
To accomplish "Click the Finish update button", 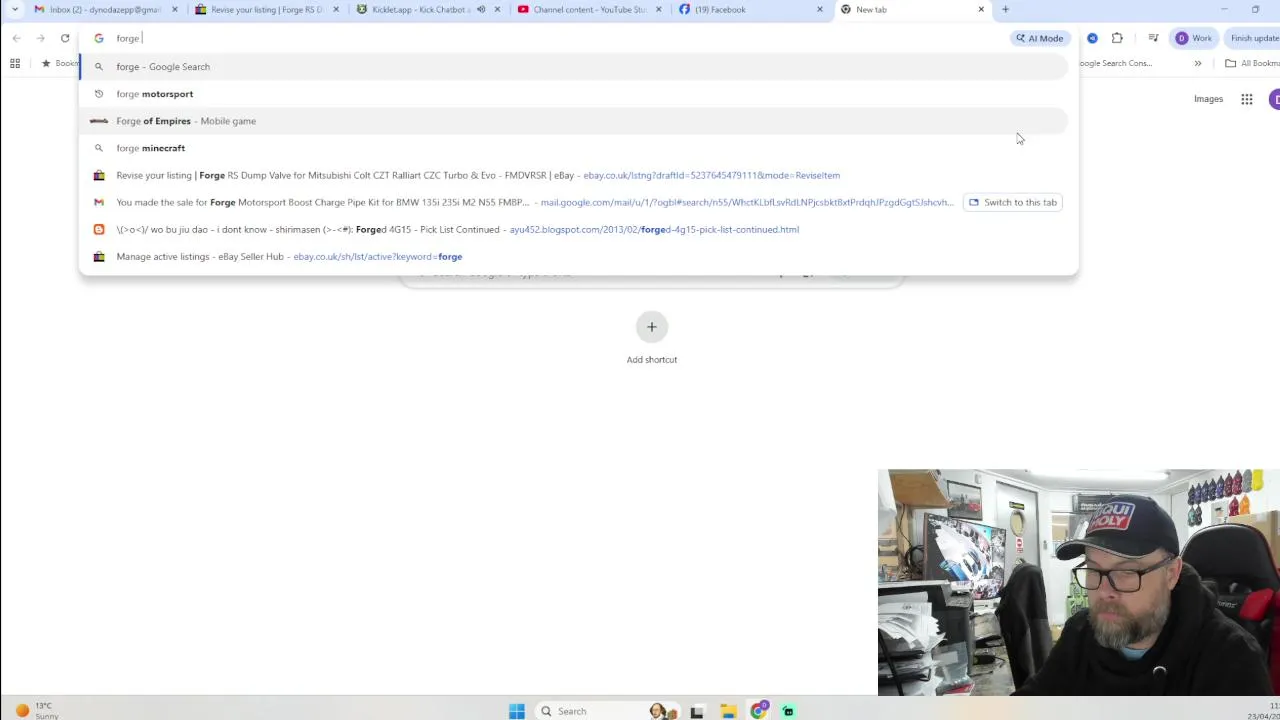I will (x=1254, y=38).
